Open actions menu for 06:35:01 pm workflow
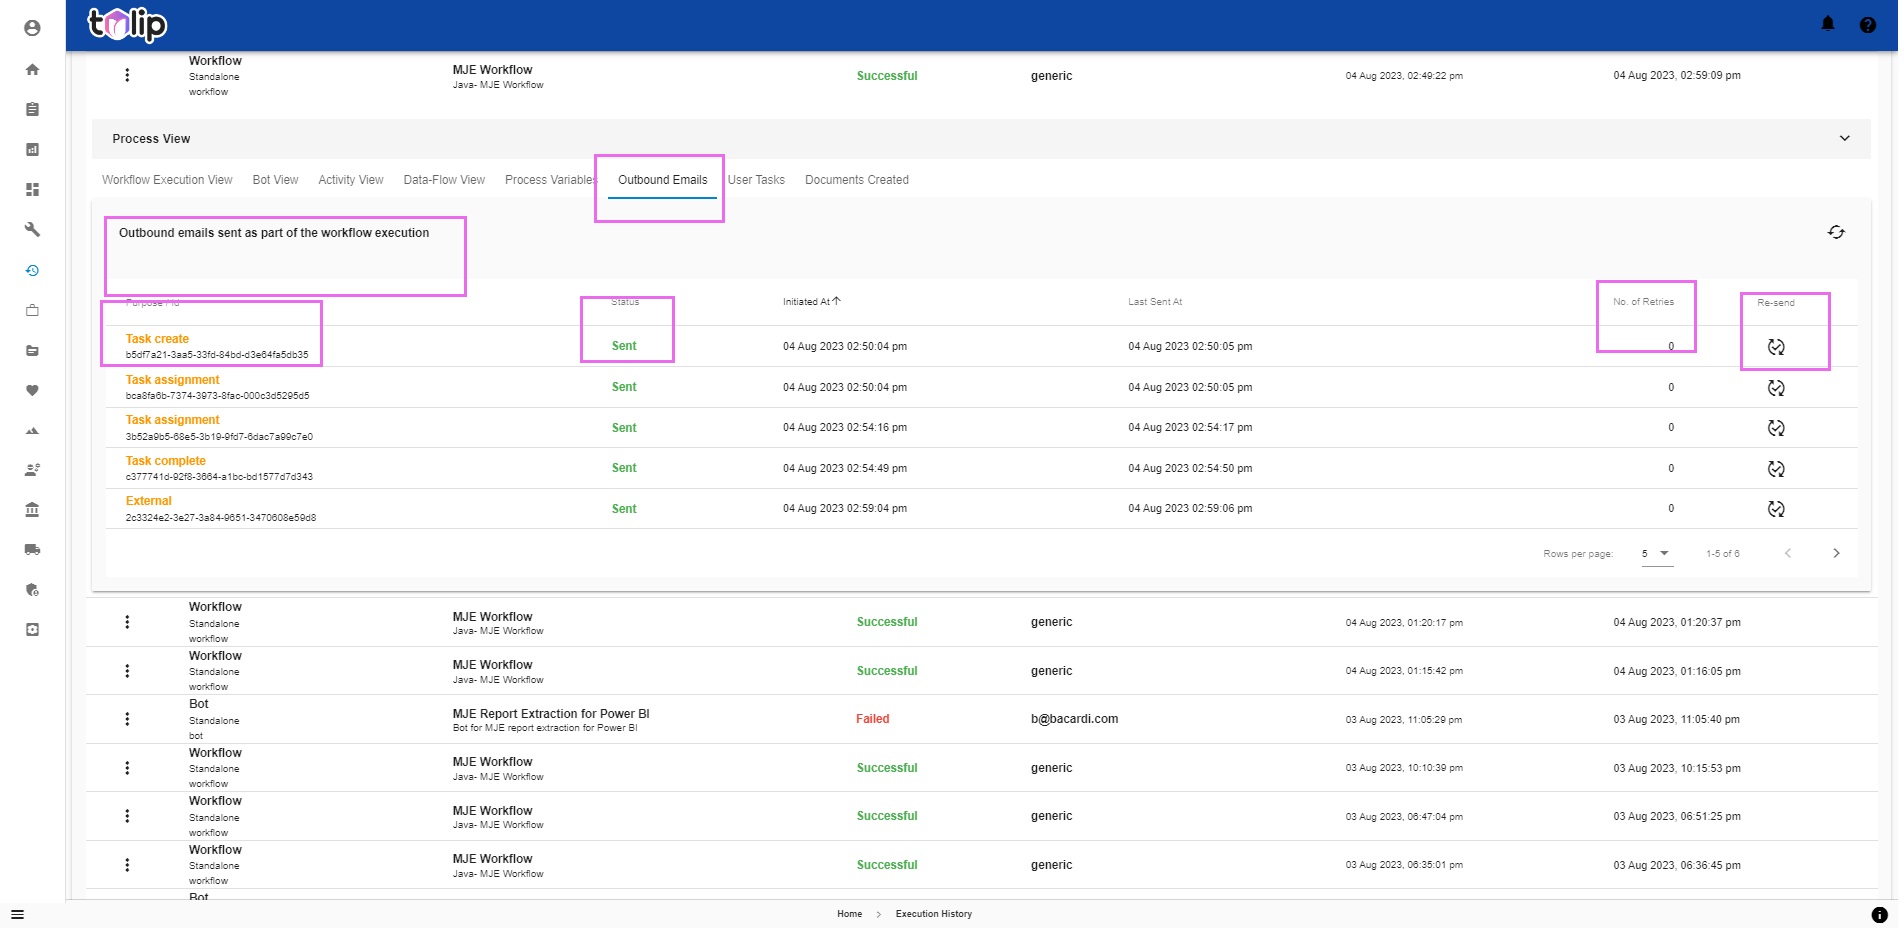The width and height of the screenshot is (1904, 930). click(x=127, y=865)
